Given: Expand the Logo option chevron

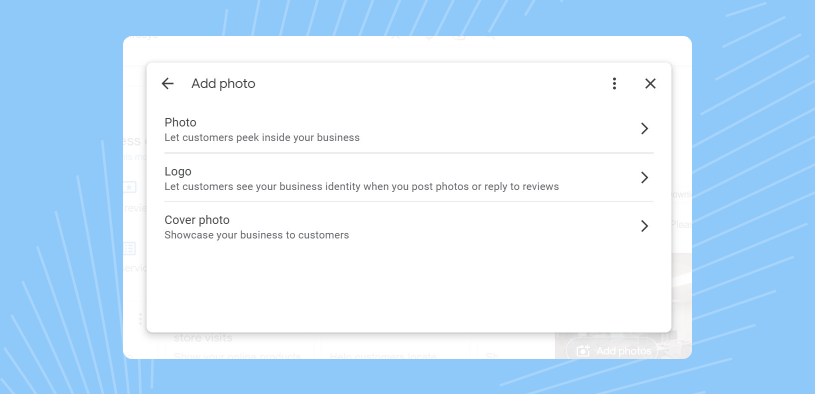Looking at the screenshot, I should [x=645, y=178].
